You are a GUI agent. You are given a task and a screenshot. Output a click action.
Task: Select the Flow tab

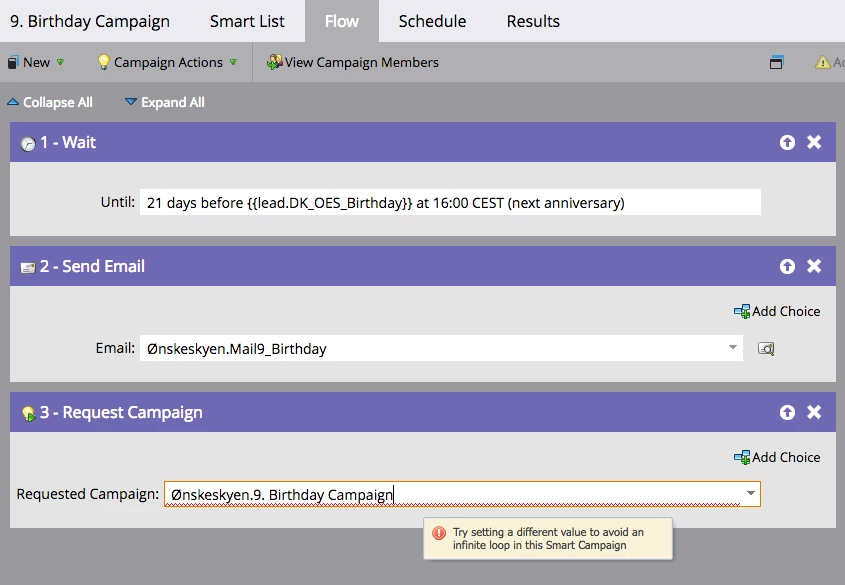(342, 21)
